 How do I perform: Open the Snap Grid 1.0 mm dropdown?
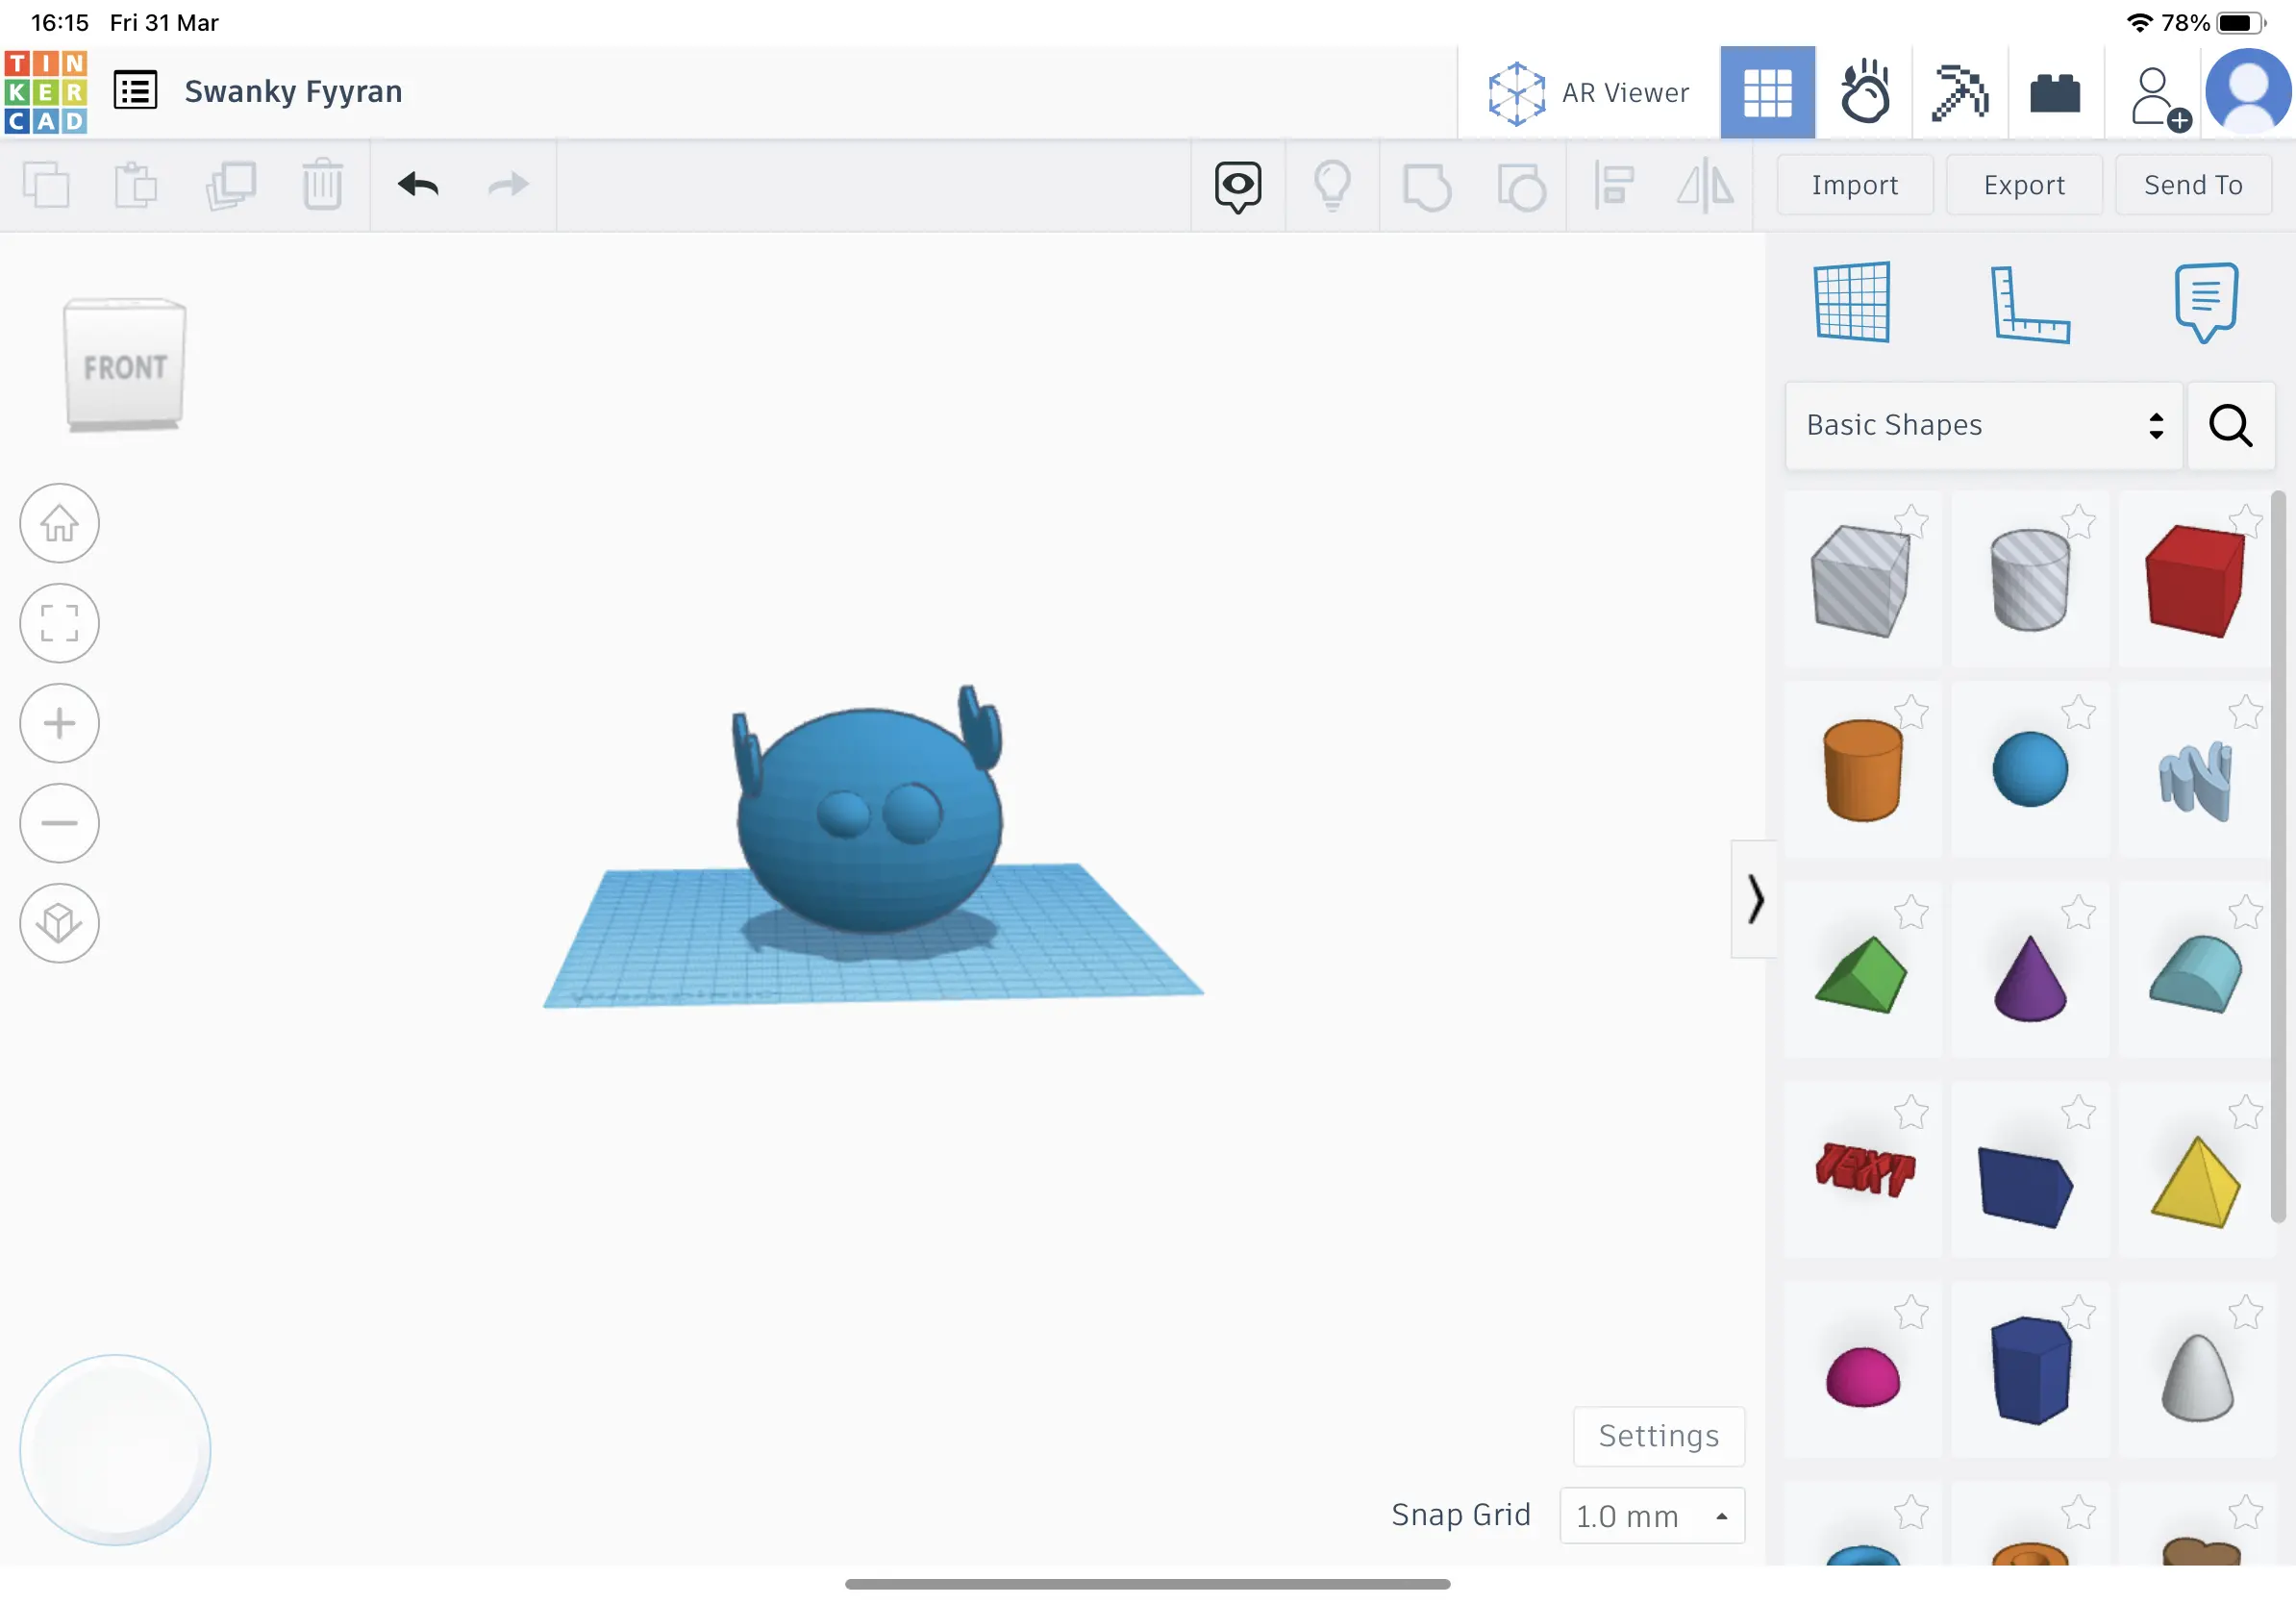(1651, 1516)
